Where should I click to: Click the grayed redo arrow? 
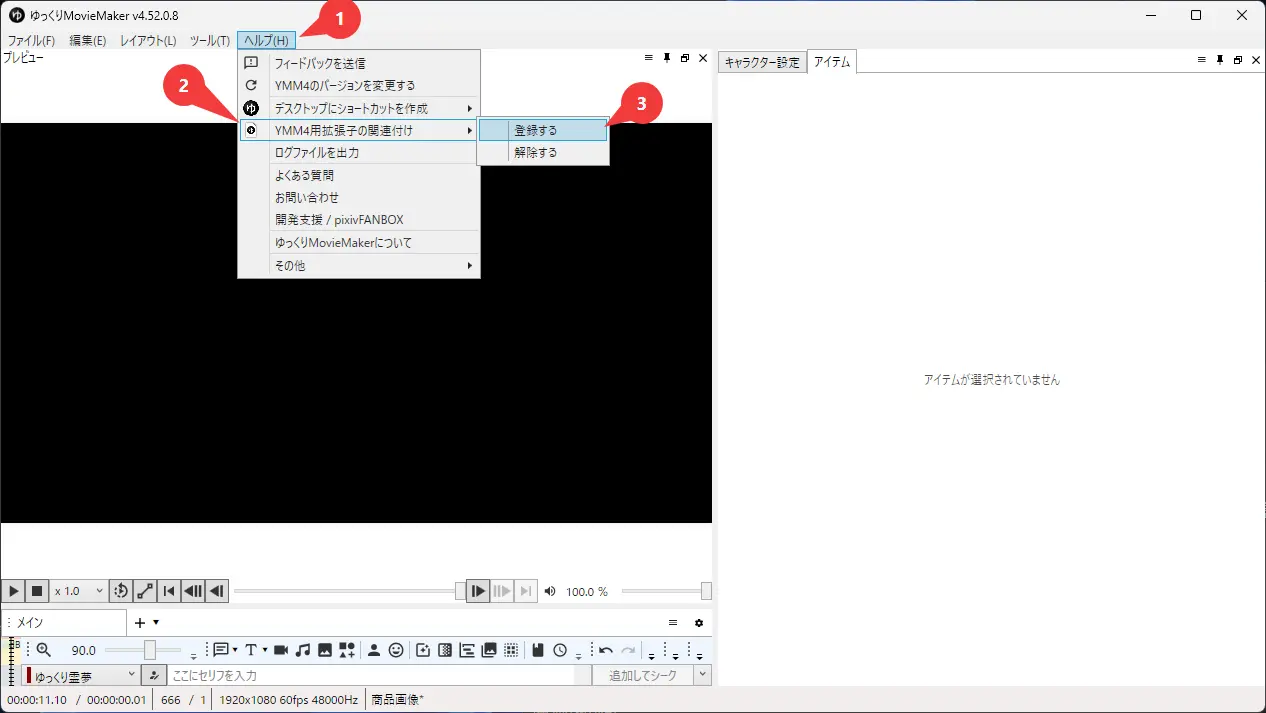pyautogui.click(x=628, y=650)
